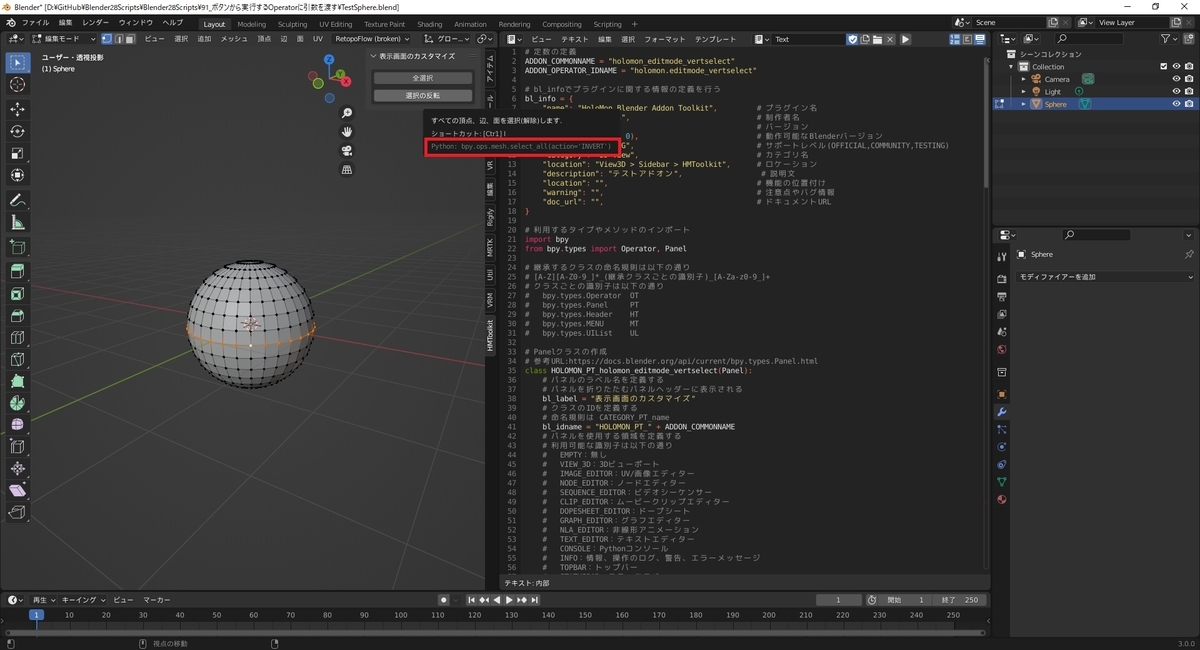Open the ファイル menu
Screen dimensions: 1200x650
(x=35, y=23)
